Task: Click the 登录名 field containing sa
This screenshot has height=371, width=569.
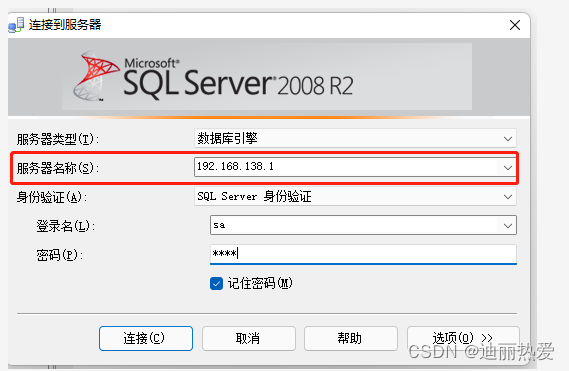Action: click(x=363, y=225)
